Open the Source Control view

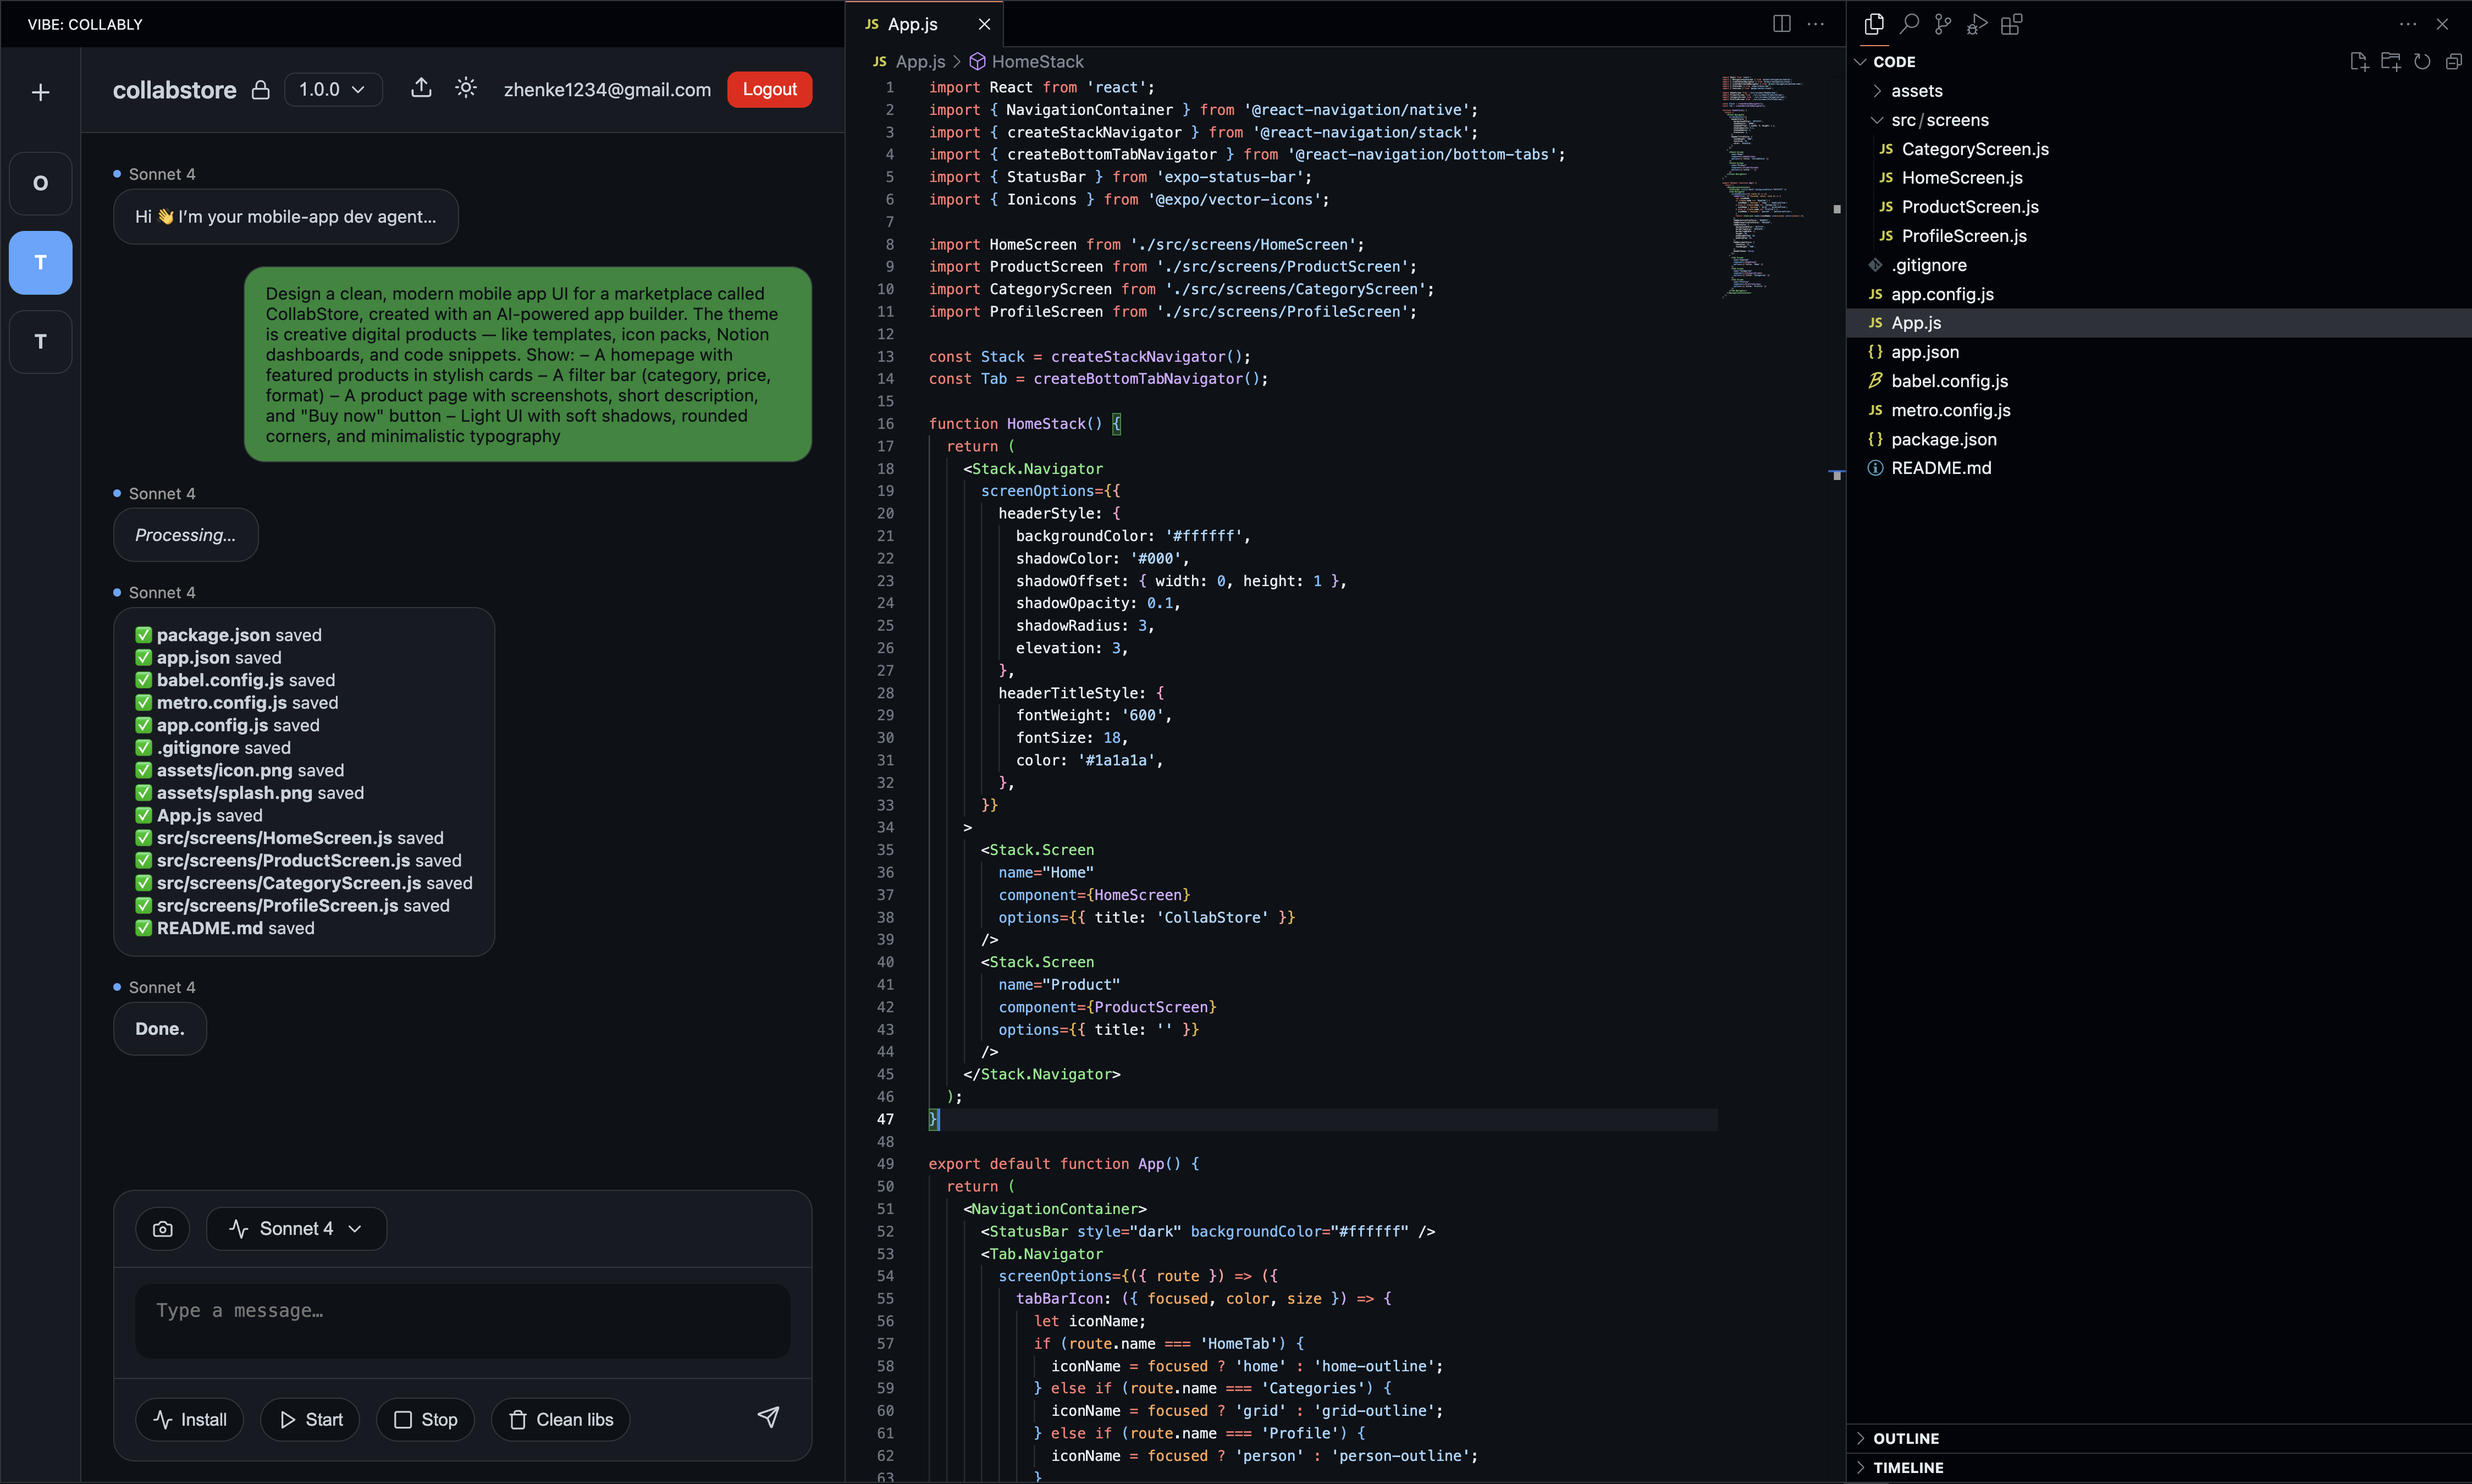[1942, 23]
